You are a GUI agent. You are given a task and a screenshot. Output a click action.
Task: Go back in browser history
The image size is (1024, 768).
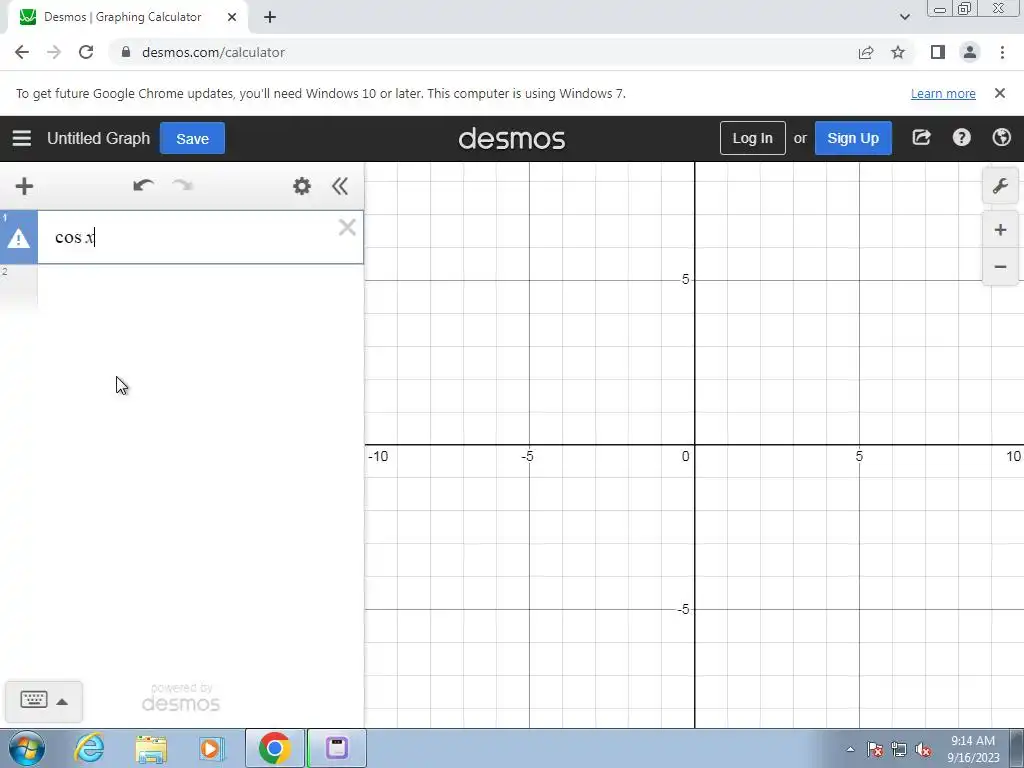pyautogui.click(x=22, y=52)
